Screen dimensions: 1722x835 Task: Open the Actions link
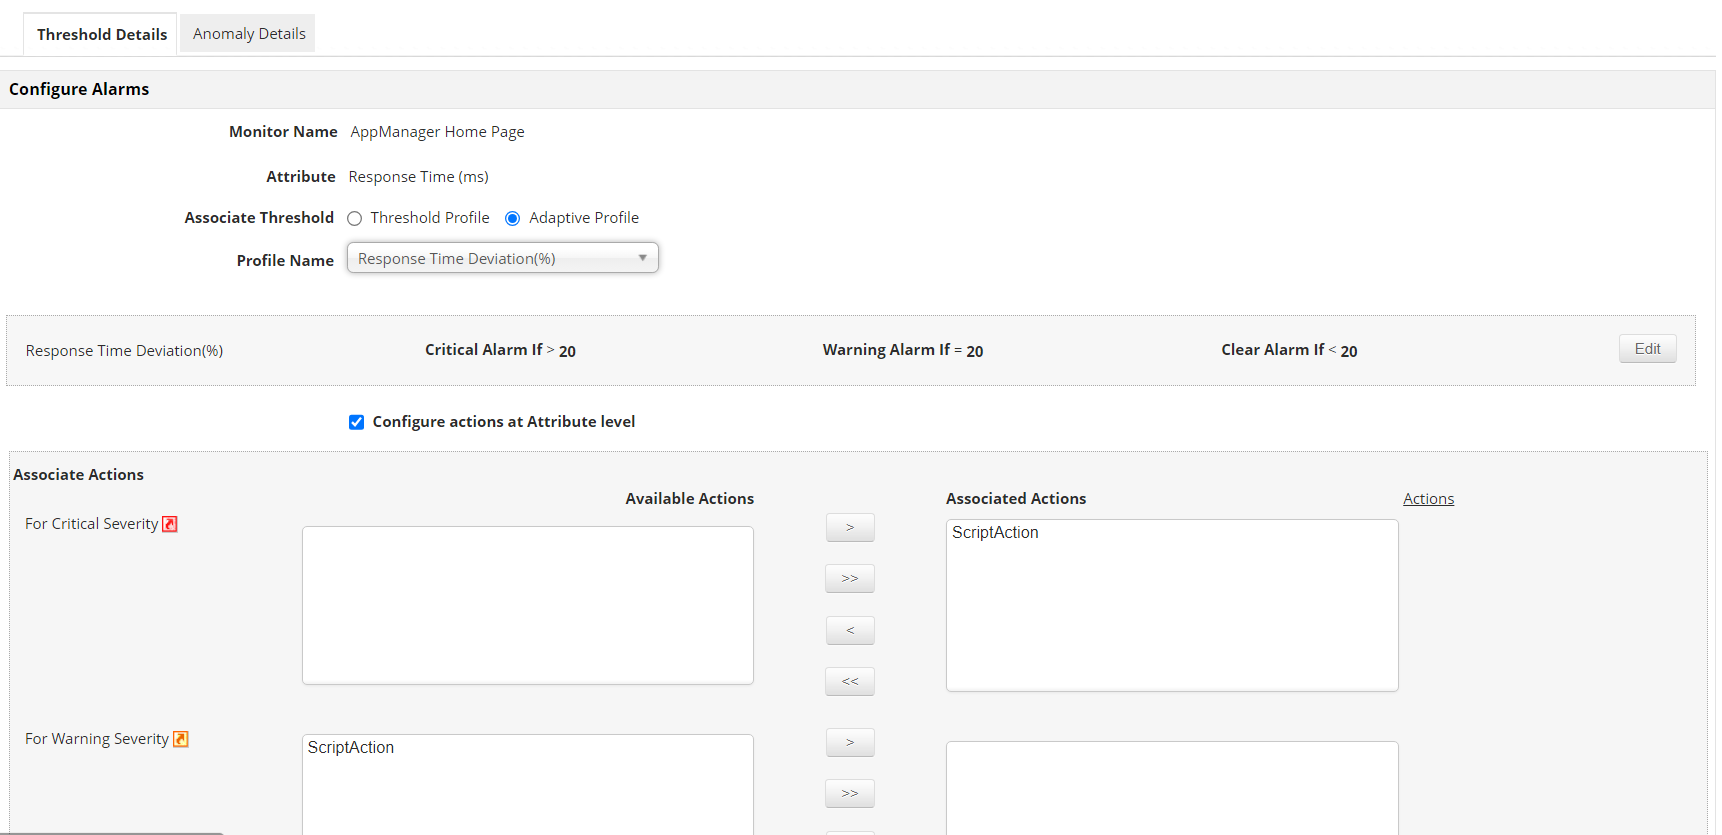pos(1428,499)
